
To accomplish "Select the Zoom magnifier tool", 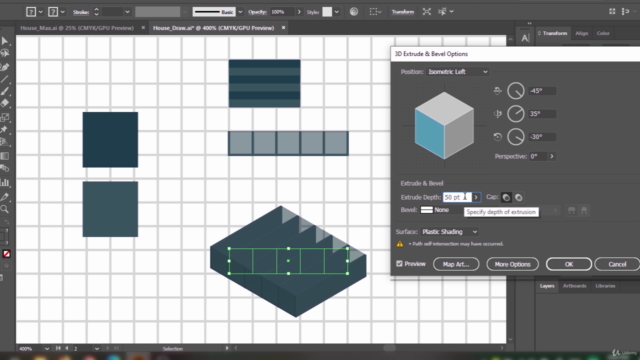I will click(x=4, y=209).
